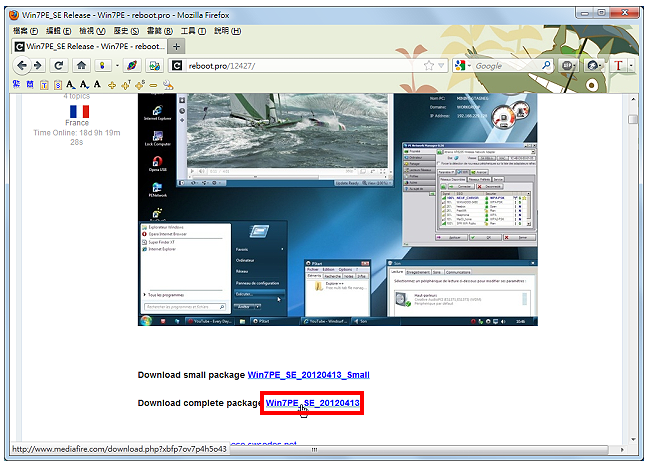The image size is (652, 465).
Task: Open the 歷史 (S) menu
Action: click(x=126, y=31)
